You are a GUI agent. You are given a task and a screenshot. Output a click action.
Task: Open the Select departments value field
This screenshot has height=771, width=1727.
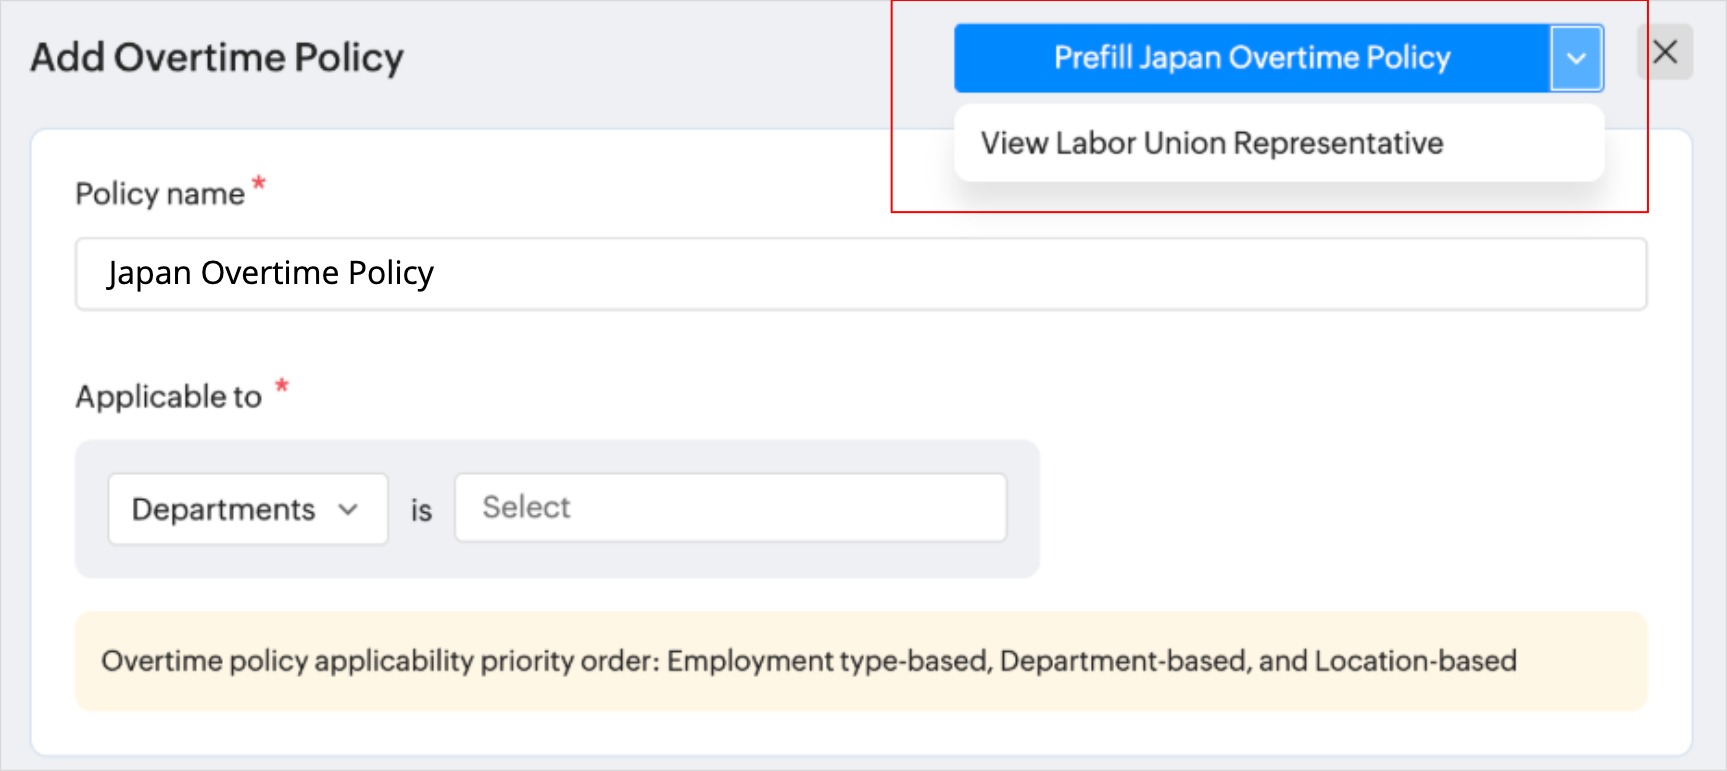[731, 508]
